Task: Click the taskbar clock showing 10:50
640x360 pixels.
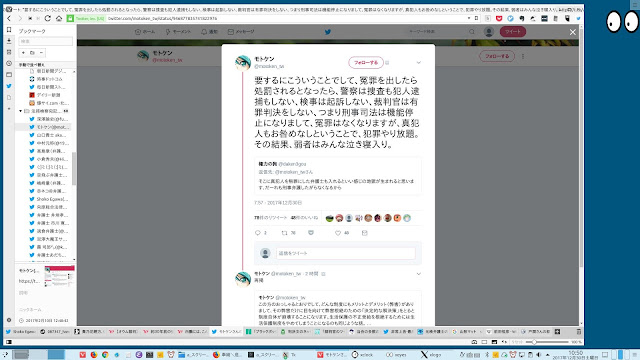Action: point(575,355)
